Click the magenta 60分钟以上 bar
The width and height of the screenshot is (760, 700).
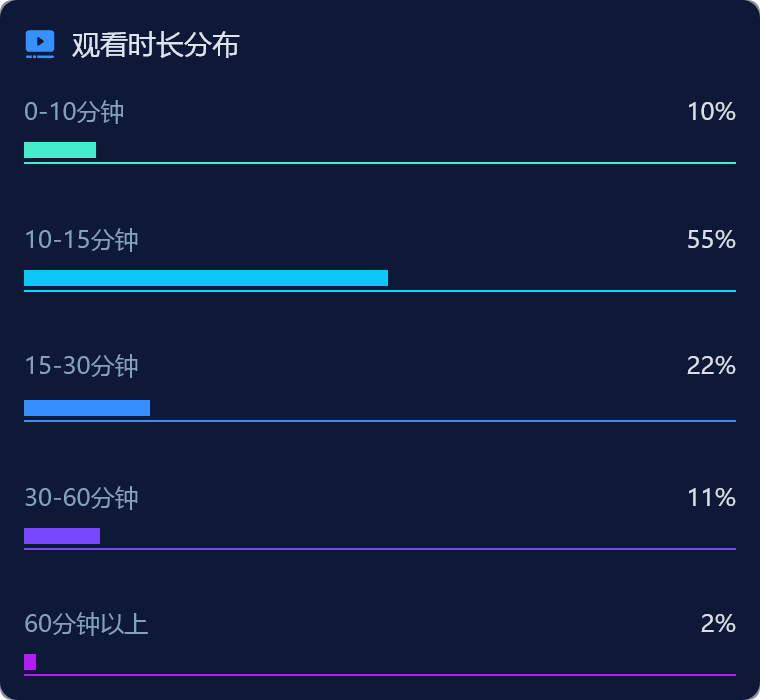[x=30, y=662]
